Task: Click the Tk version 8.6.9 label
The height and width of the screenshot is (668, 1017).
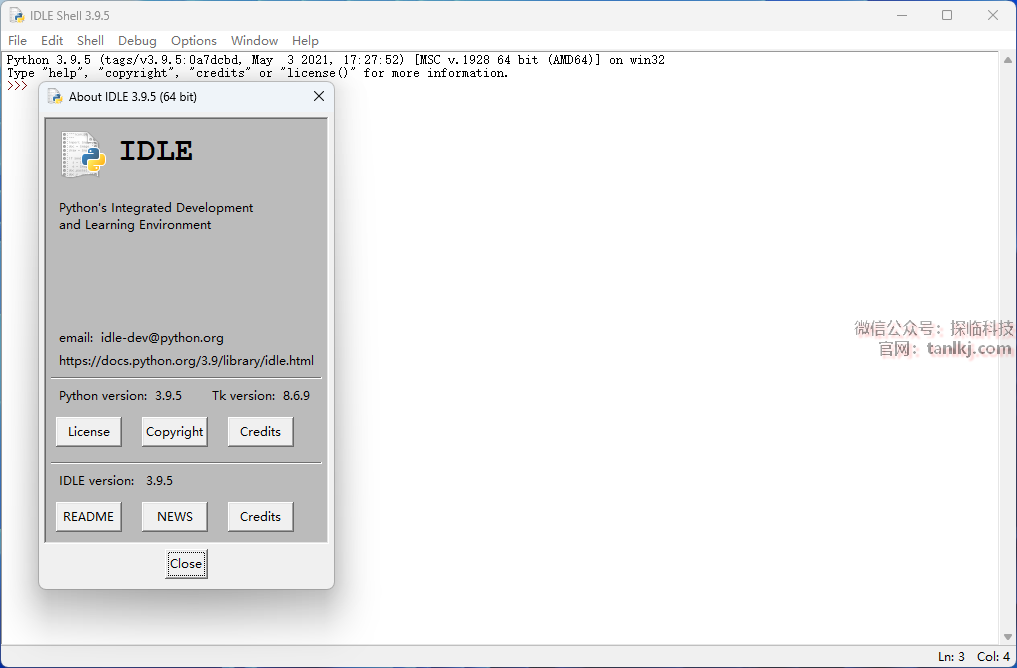Action: tap(261, 396)
